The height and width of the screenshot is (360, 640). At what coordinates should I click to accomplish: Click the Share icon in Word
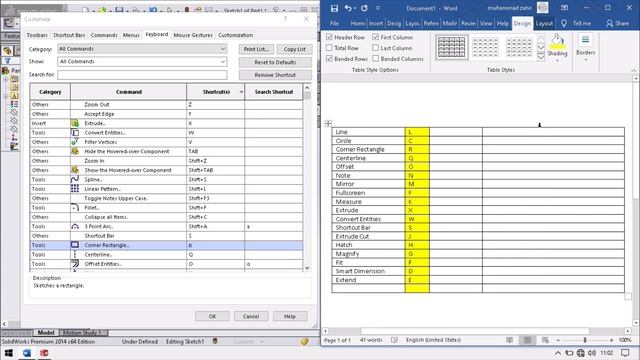609,24
